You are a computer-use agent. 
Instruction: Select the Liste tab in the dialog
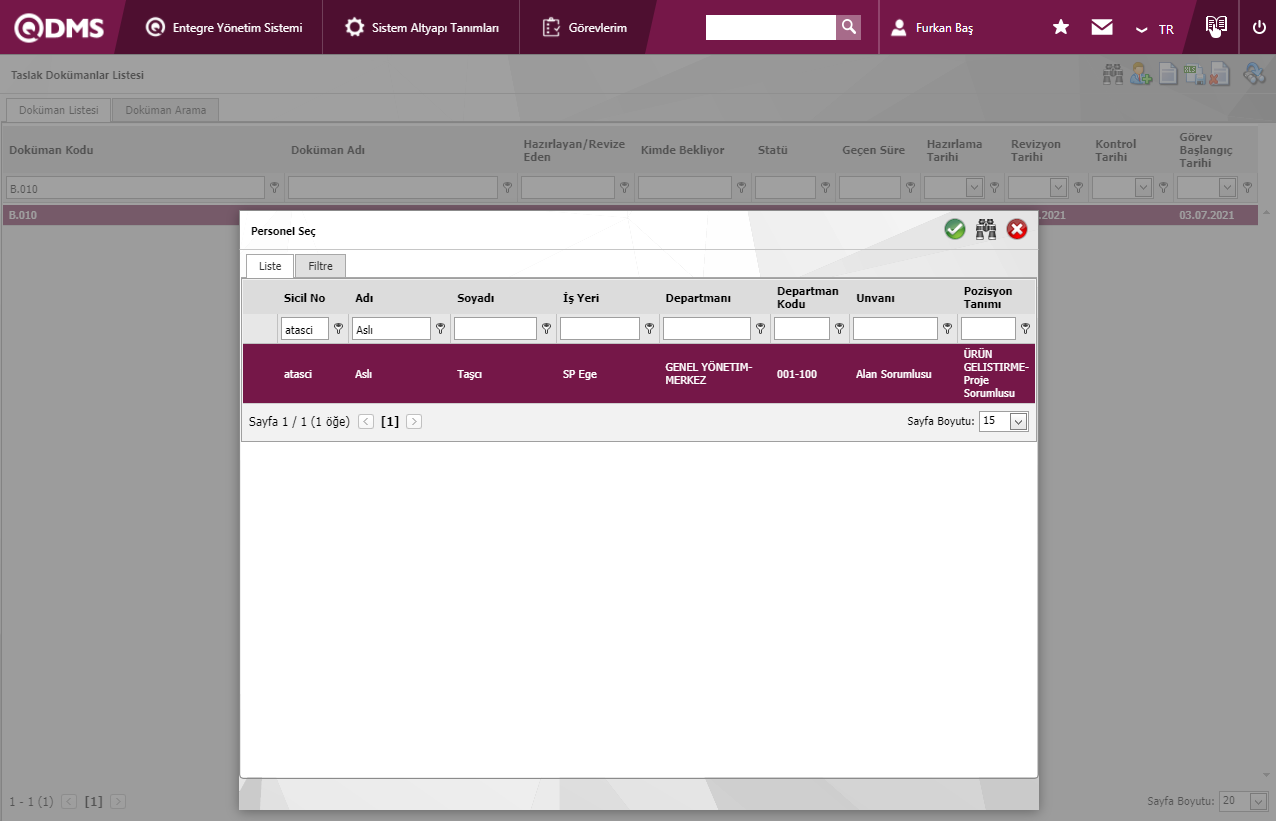[x=270, y=266]
